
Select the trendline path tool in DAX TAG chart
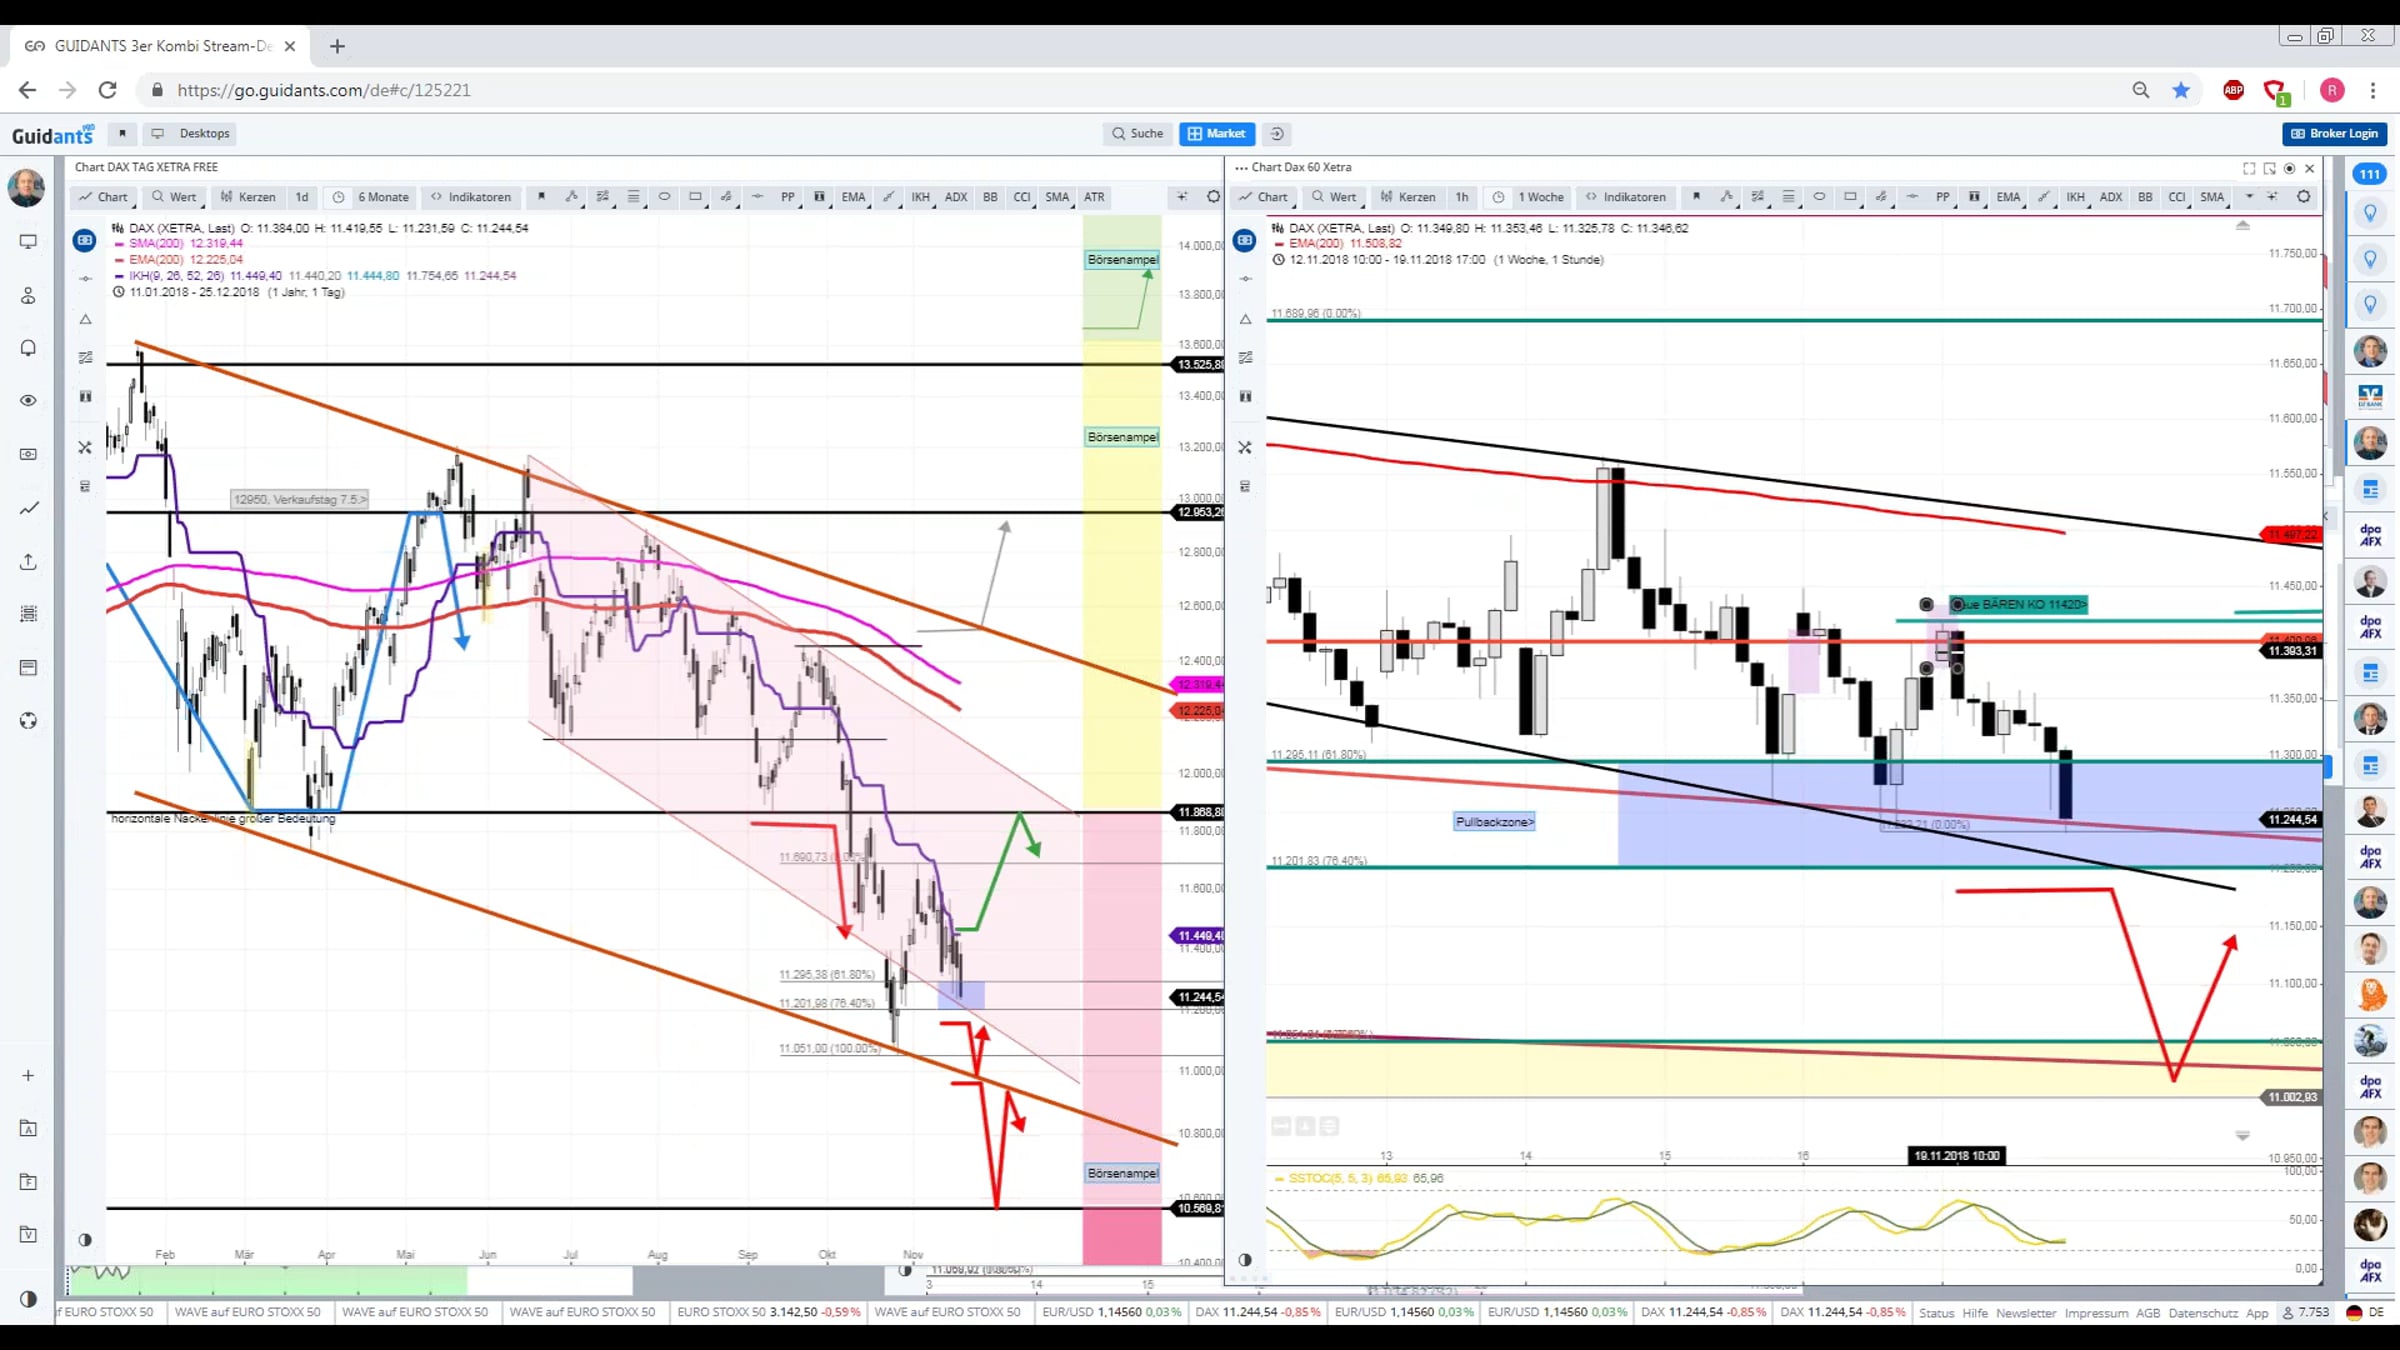[x=572, y=197]
